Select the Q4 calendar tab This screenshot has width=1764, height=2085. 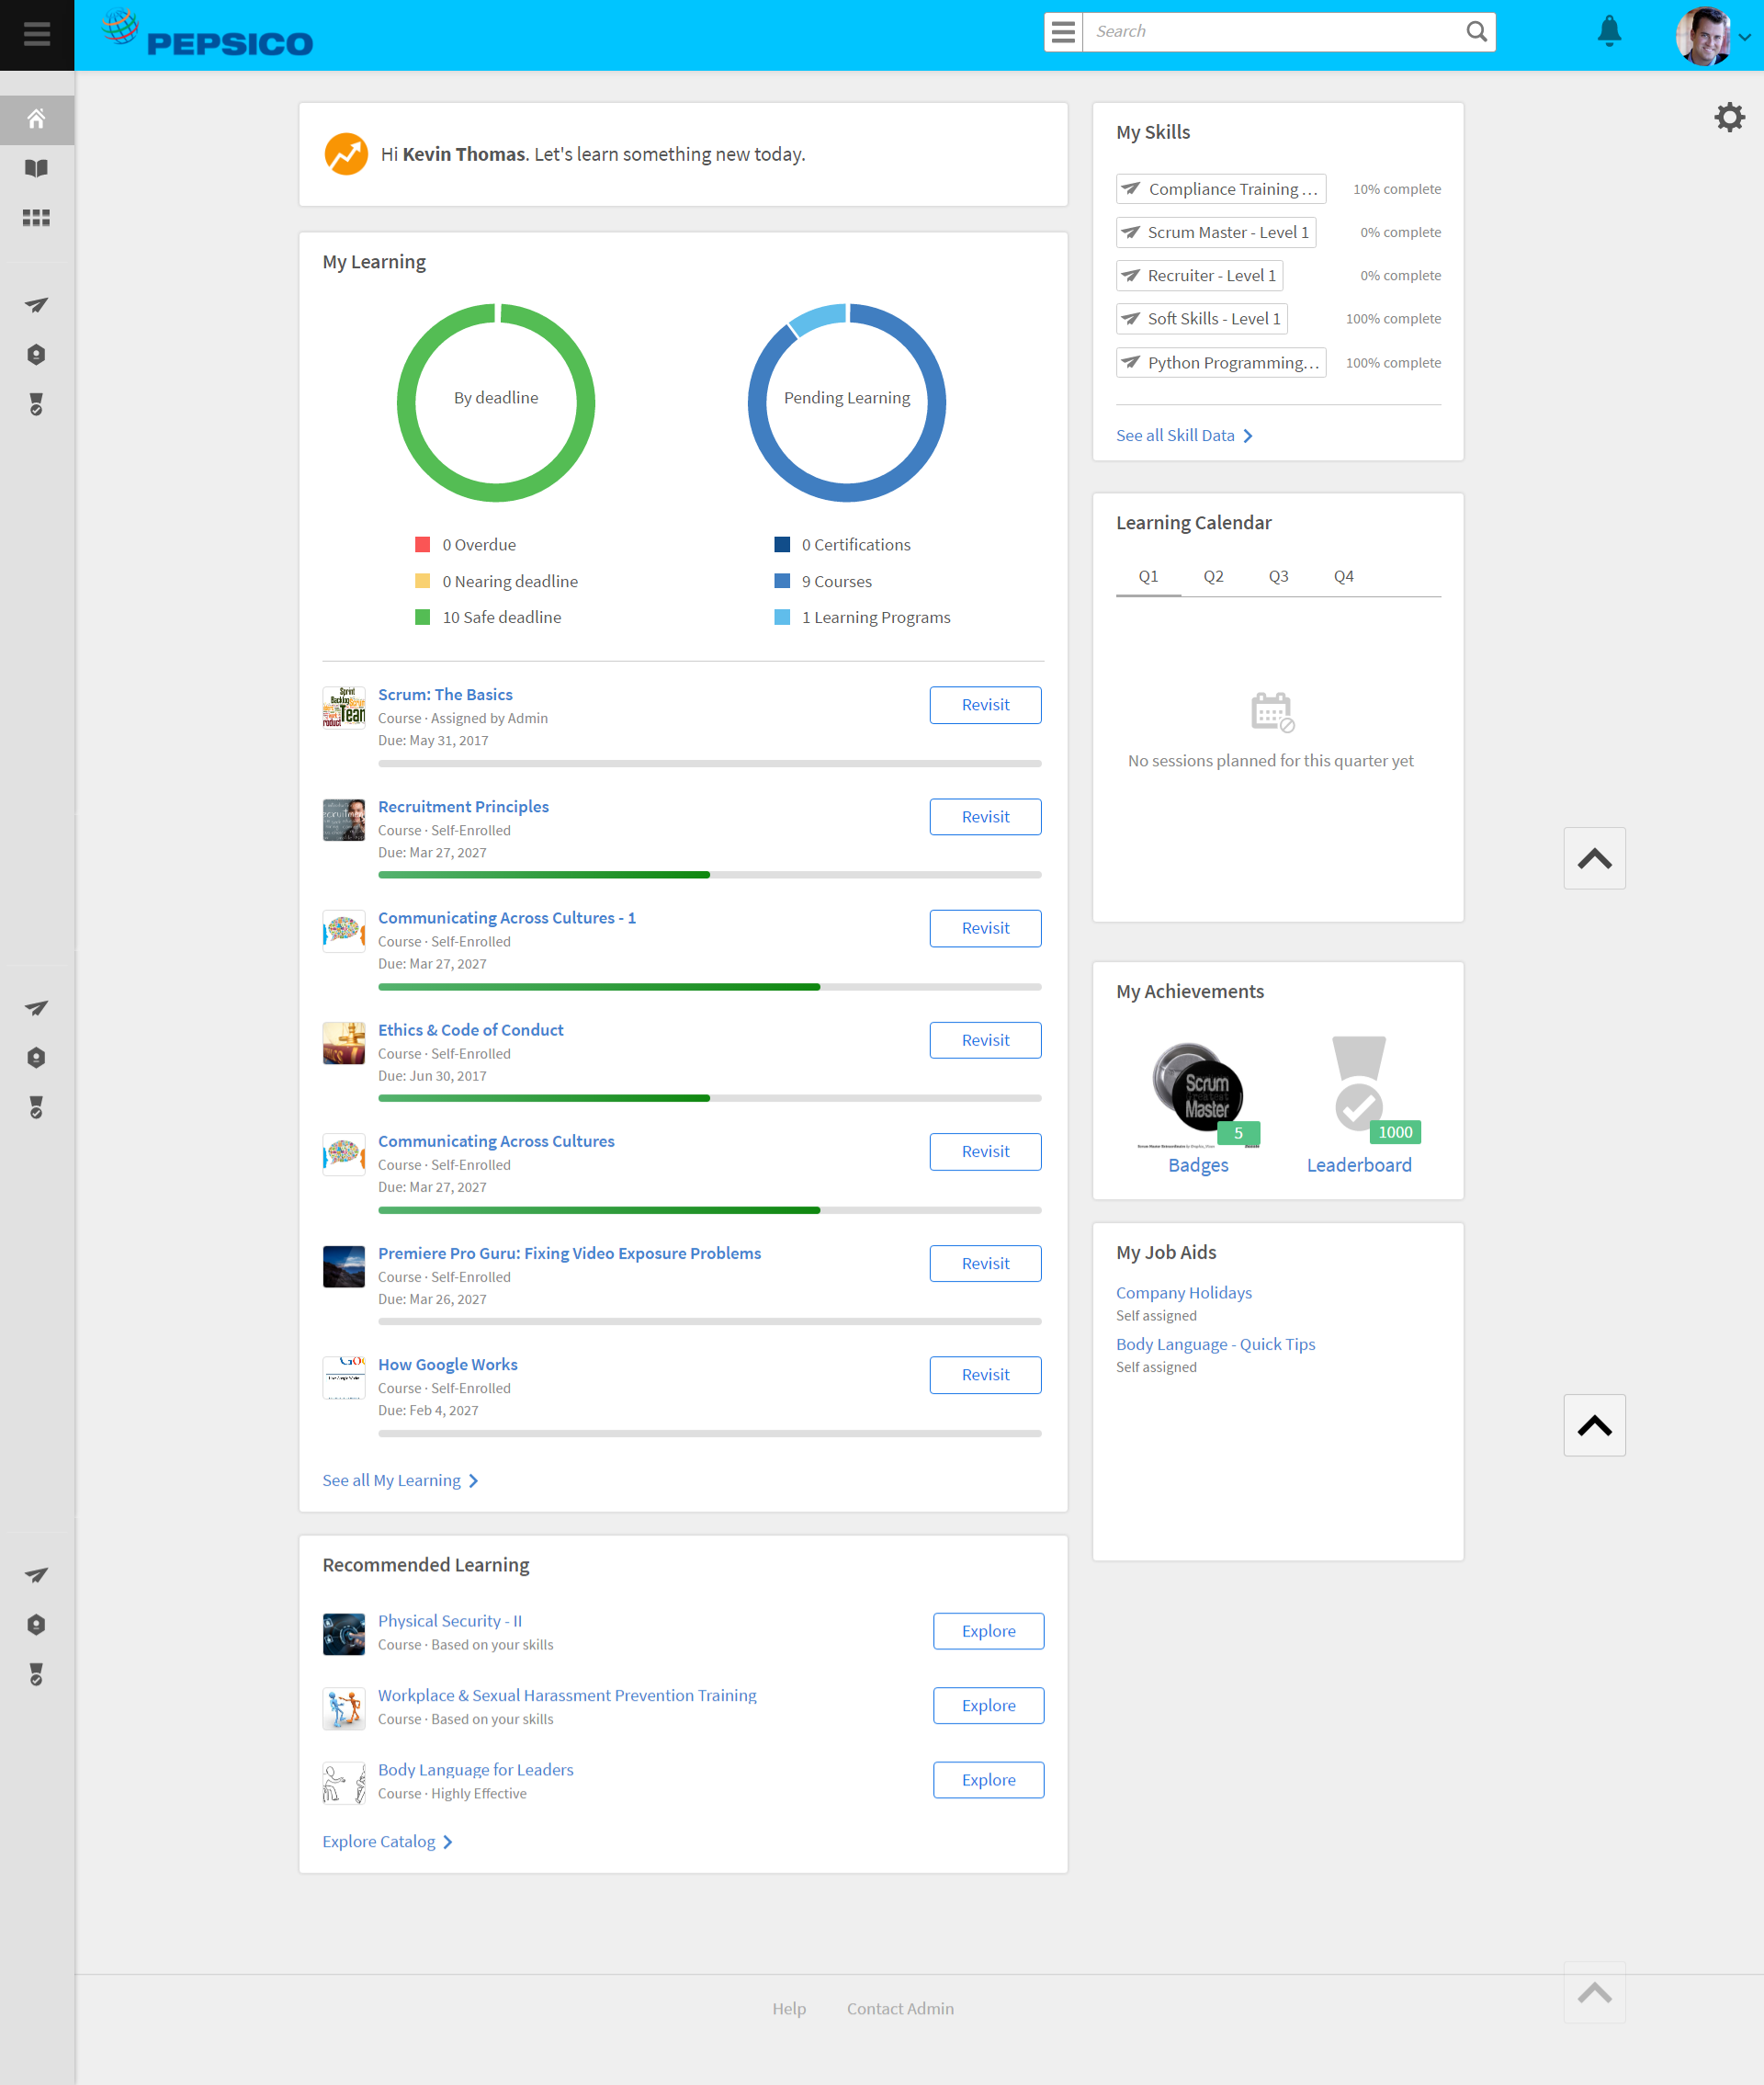pos(1343,576)
